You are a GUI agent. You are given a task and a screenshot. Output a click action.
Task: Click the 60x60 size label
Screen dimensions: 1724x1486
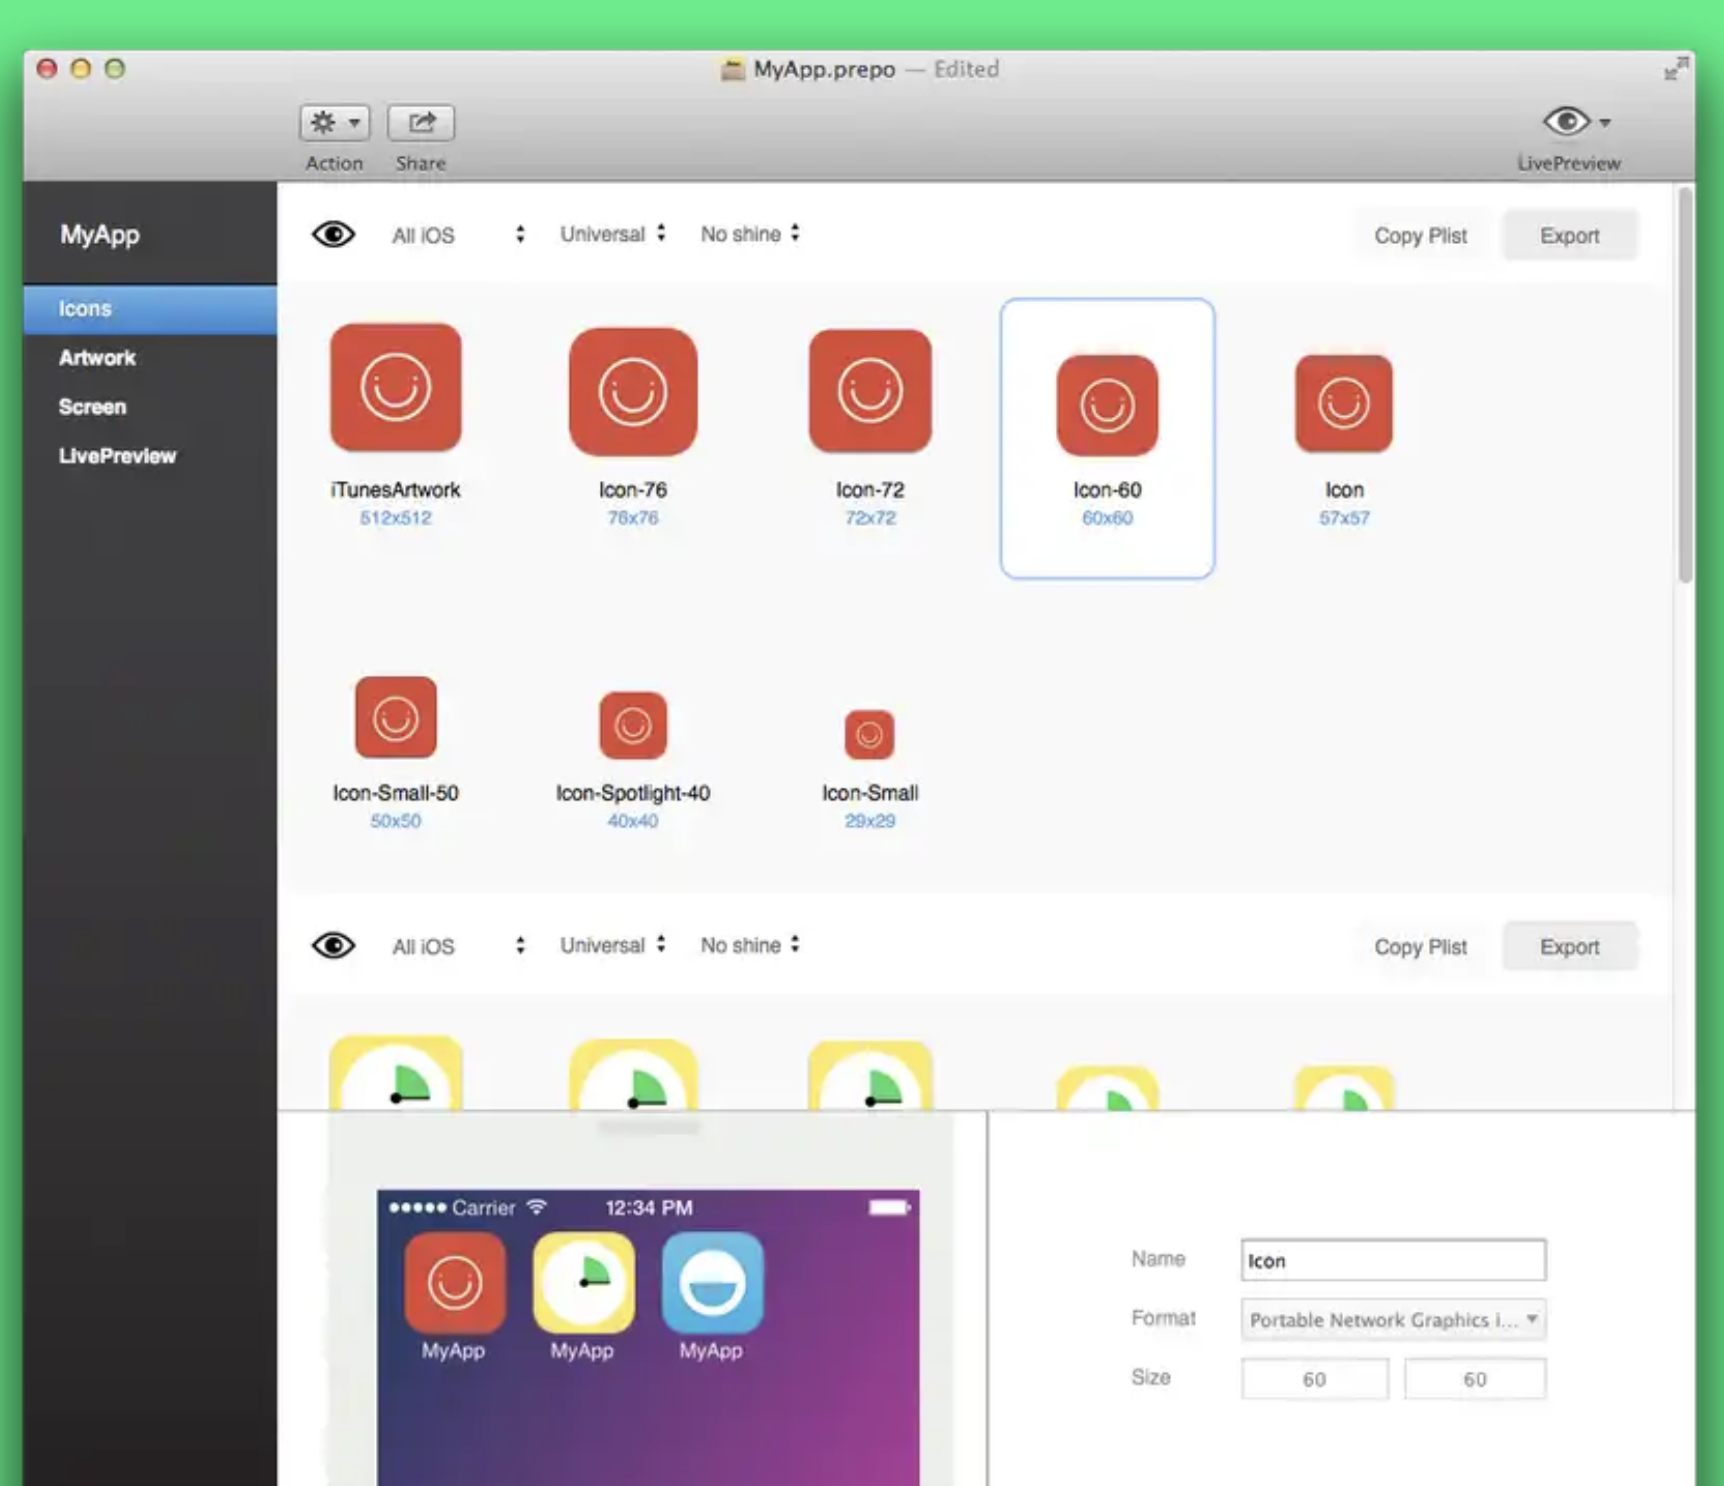tap(1107, 518)
